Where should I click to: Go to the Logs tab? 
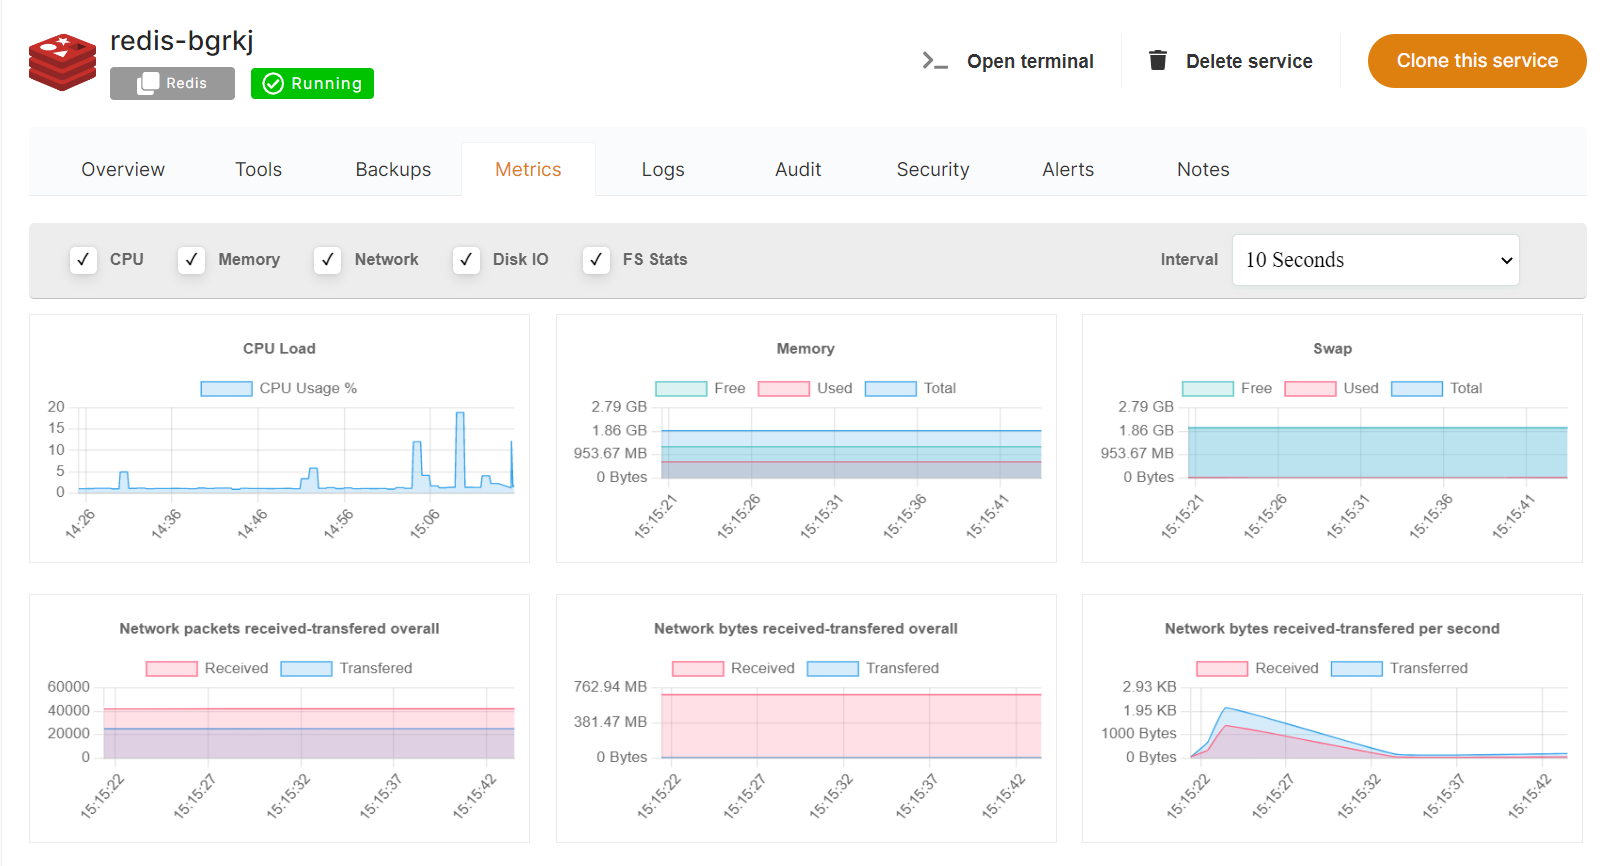[663, 170]
